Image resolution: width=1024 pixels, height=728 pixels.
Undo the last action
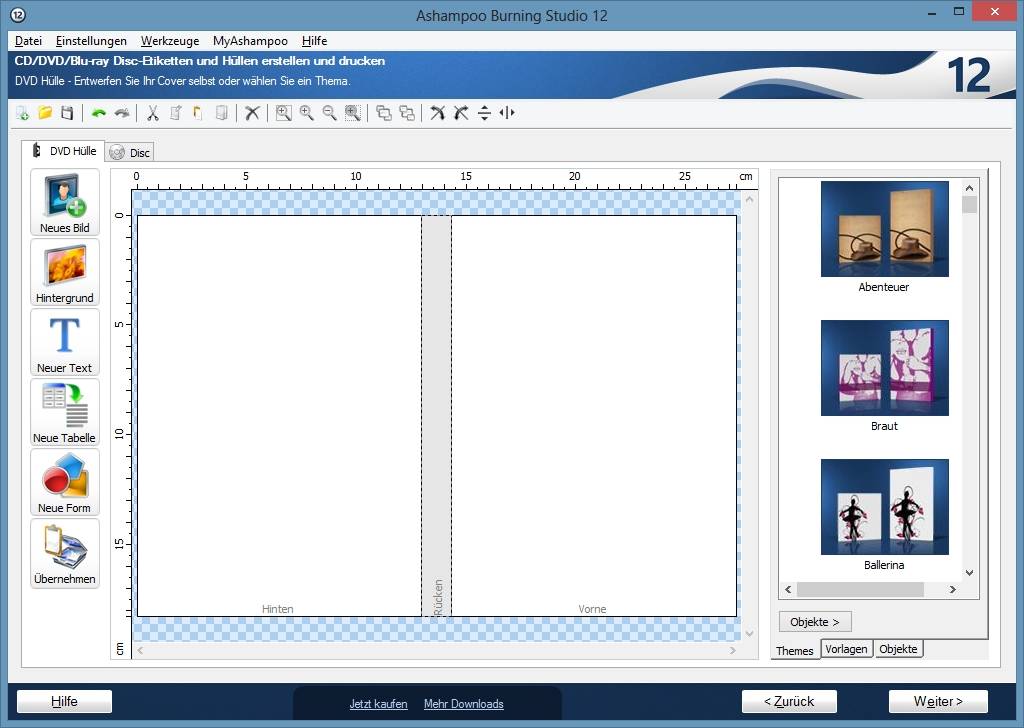pos(99,113)
